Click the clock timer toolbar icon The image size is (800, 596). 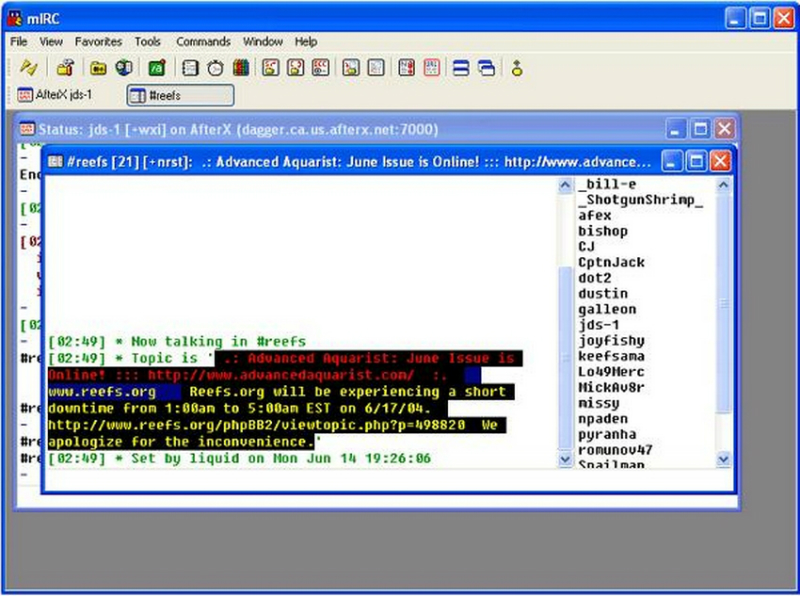pos(215,68)
